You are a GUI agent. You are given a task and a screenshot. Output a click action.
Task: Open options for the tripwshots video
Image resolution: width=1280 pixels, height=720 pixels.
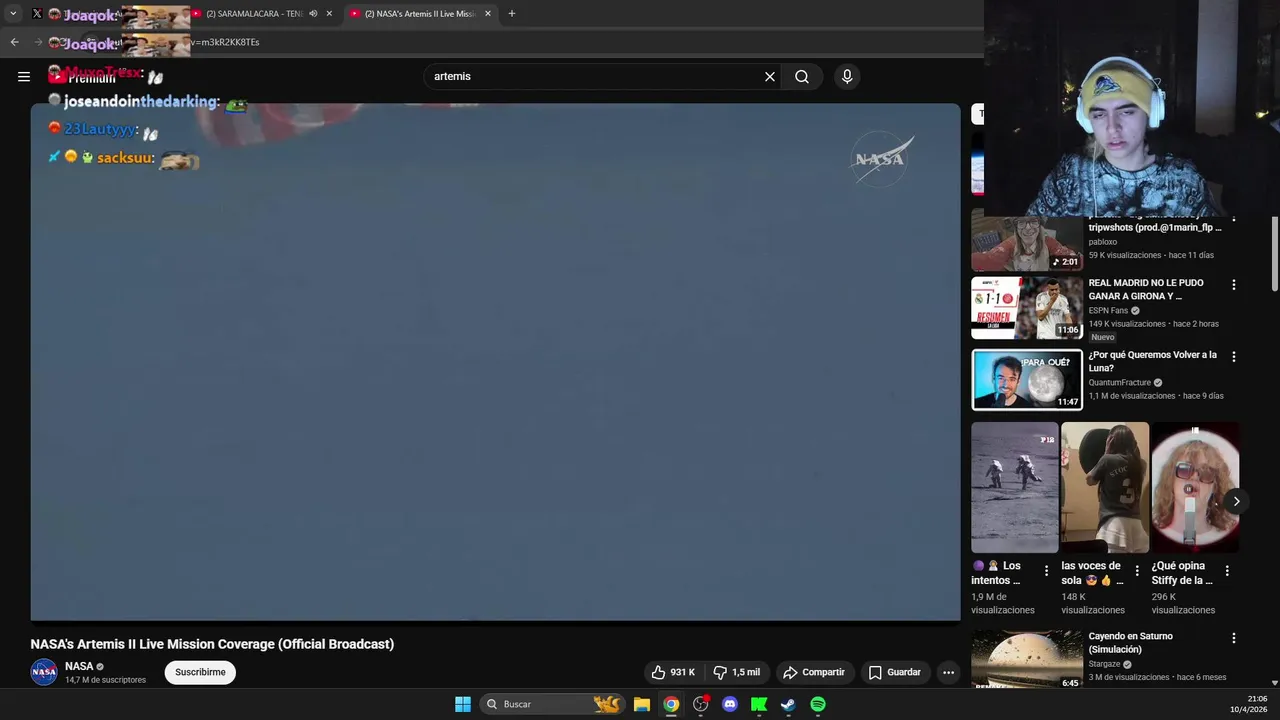pos(1233,218)
